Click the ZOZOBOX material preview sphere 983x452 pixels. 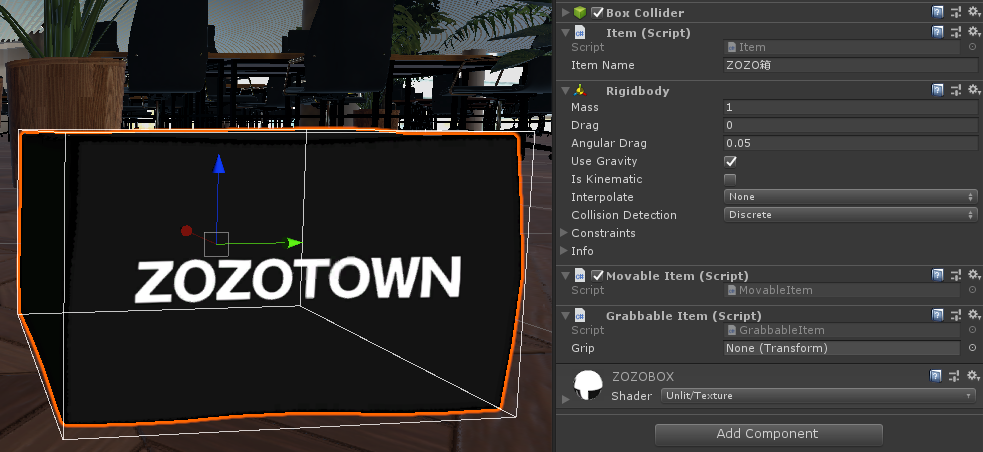click(x=588, y=385)
